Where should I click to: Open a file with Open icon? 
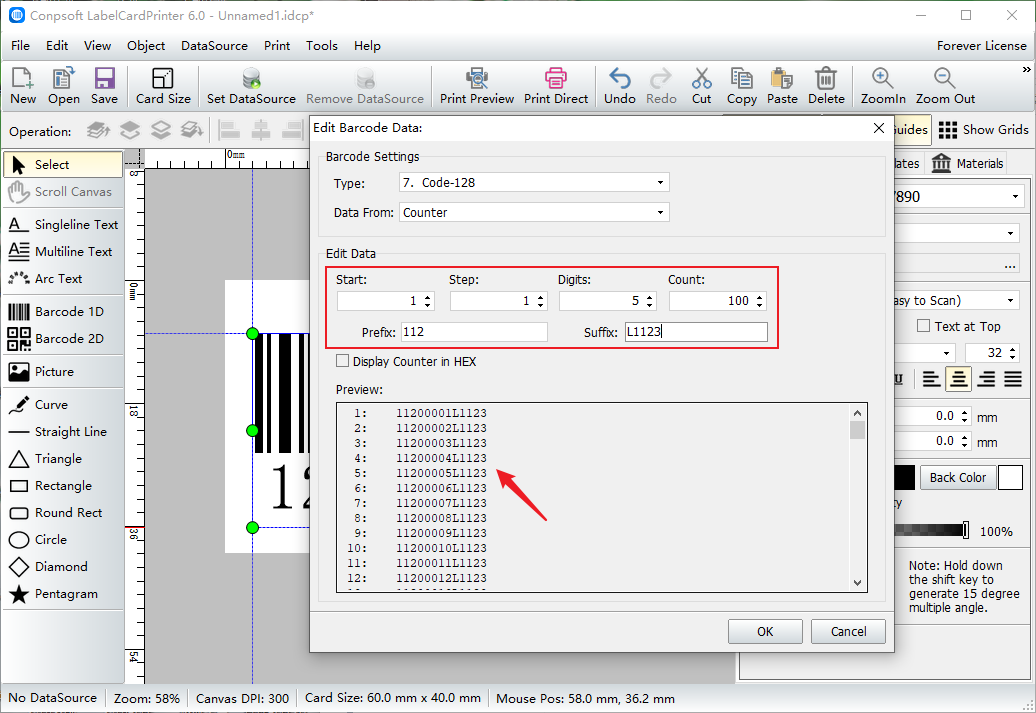point(63,86)
